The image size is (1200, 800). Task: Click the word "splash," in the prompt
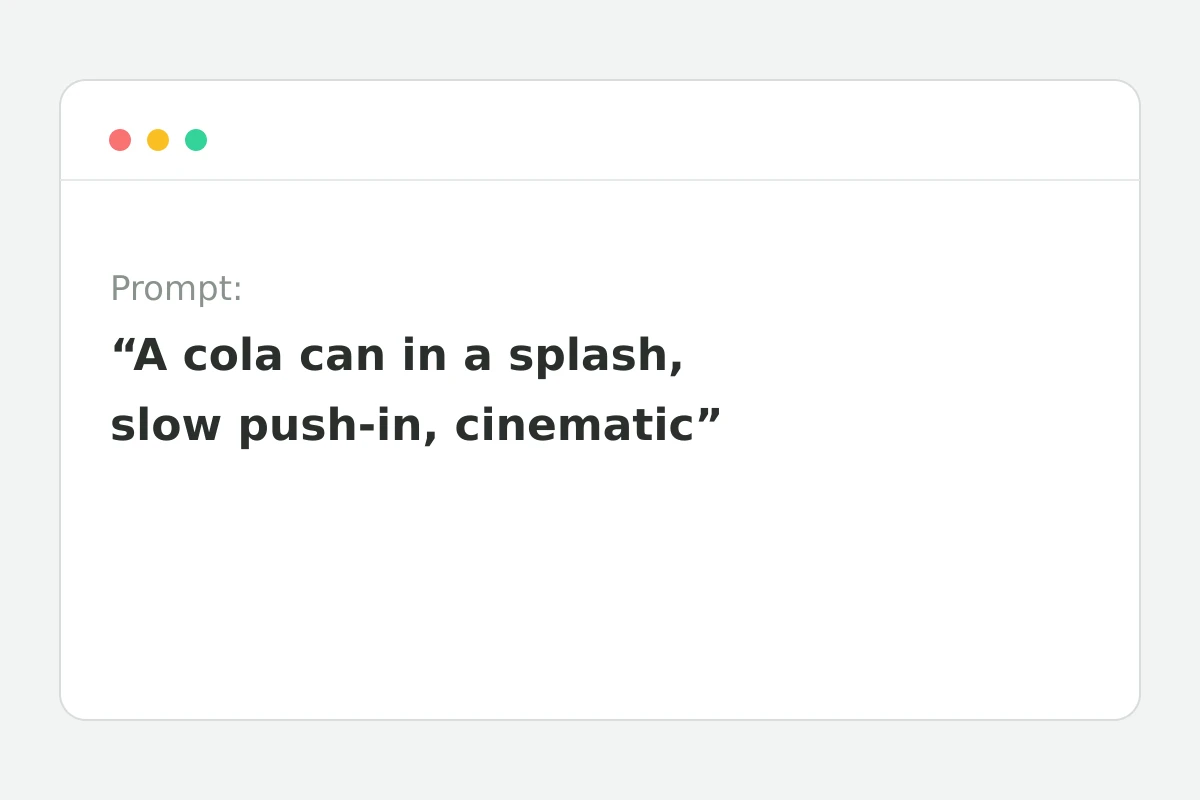596,356
